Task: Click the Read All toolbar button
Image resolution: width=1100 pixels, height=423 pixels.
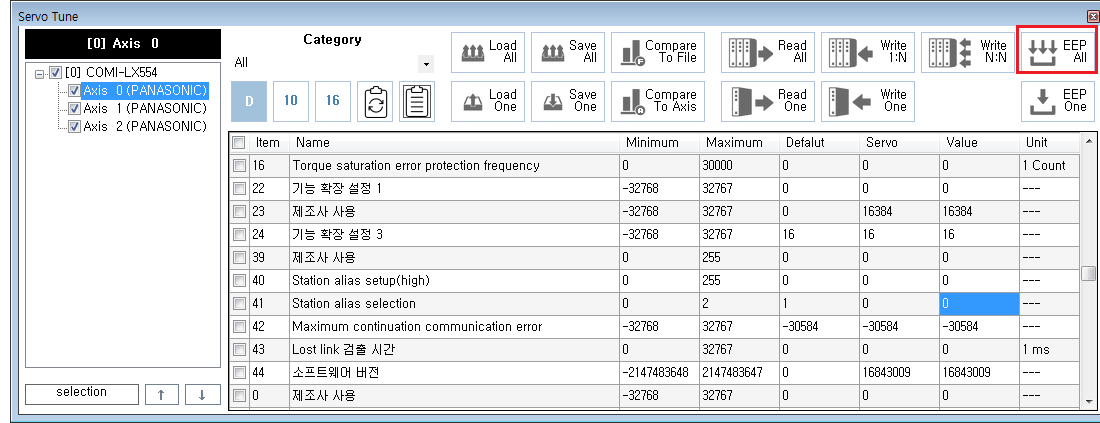Action: pyautogui.click(x=767, y=52)
